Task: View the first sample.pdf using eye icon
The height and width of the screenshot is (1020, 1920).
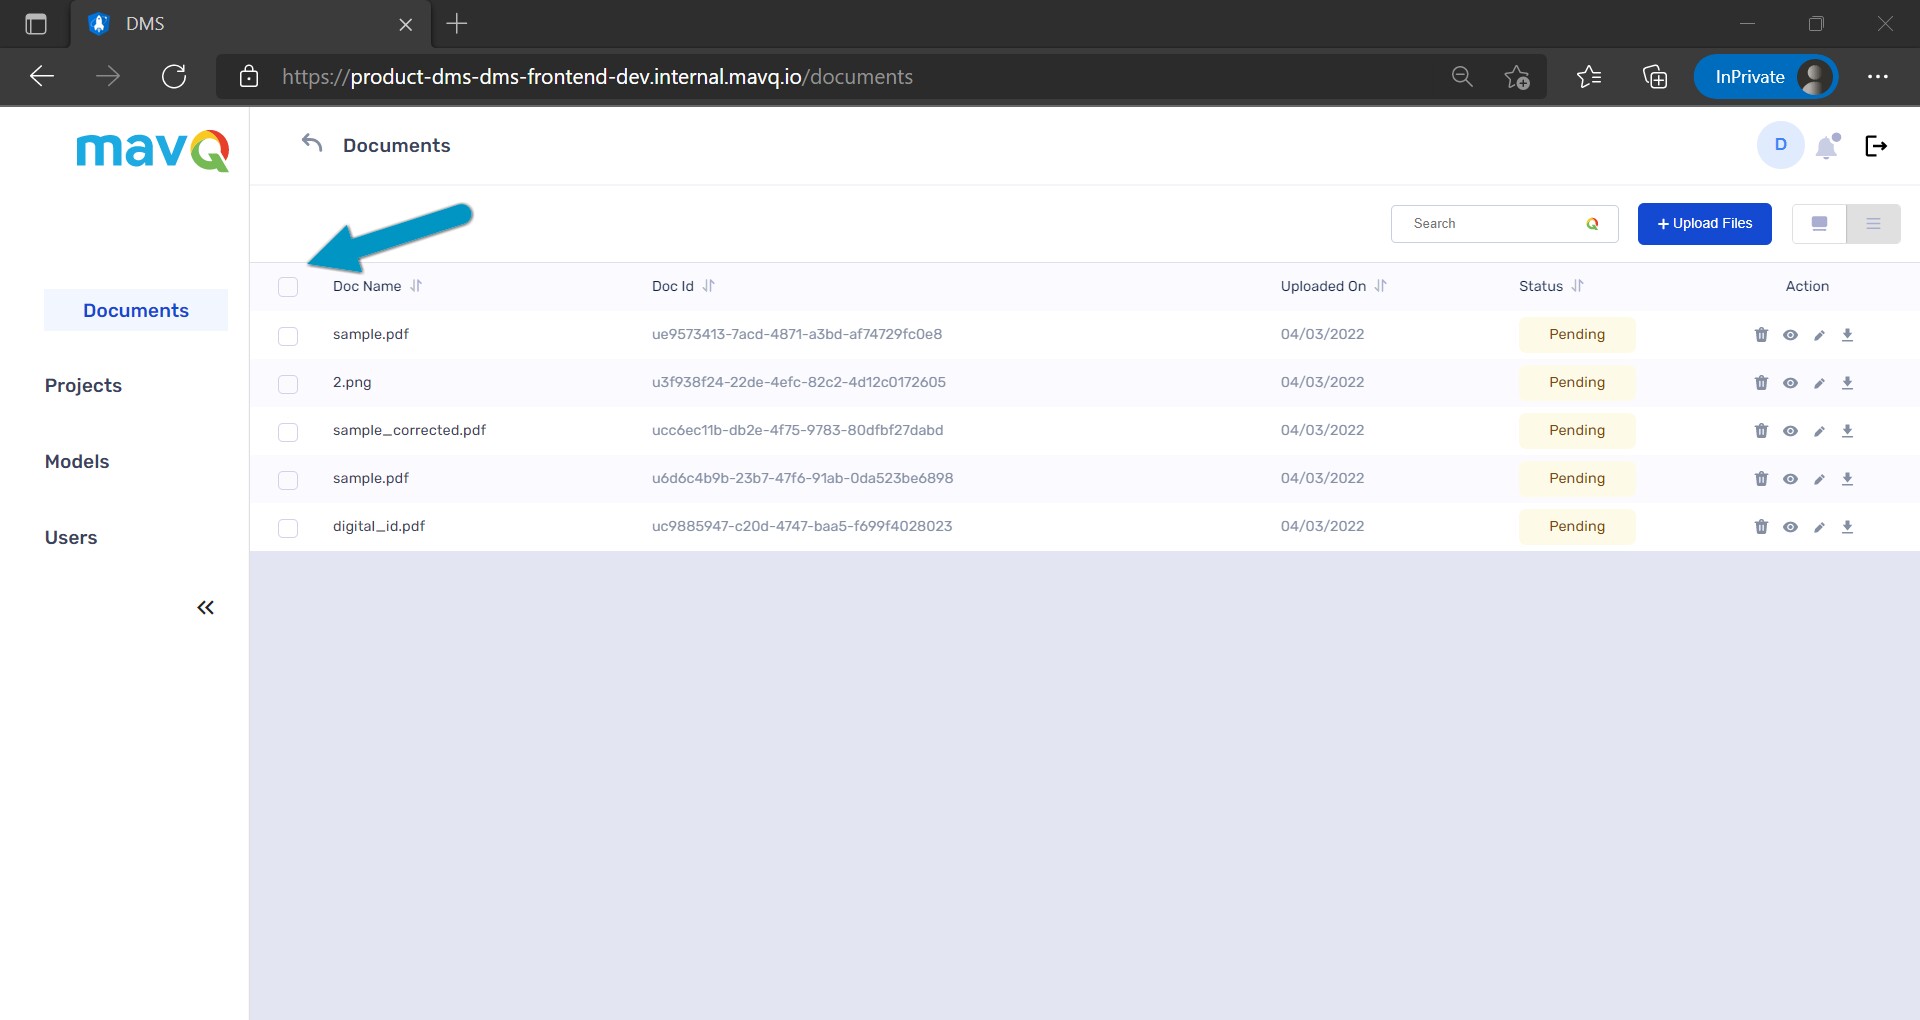Action: click(1790, 335)
